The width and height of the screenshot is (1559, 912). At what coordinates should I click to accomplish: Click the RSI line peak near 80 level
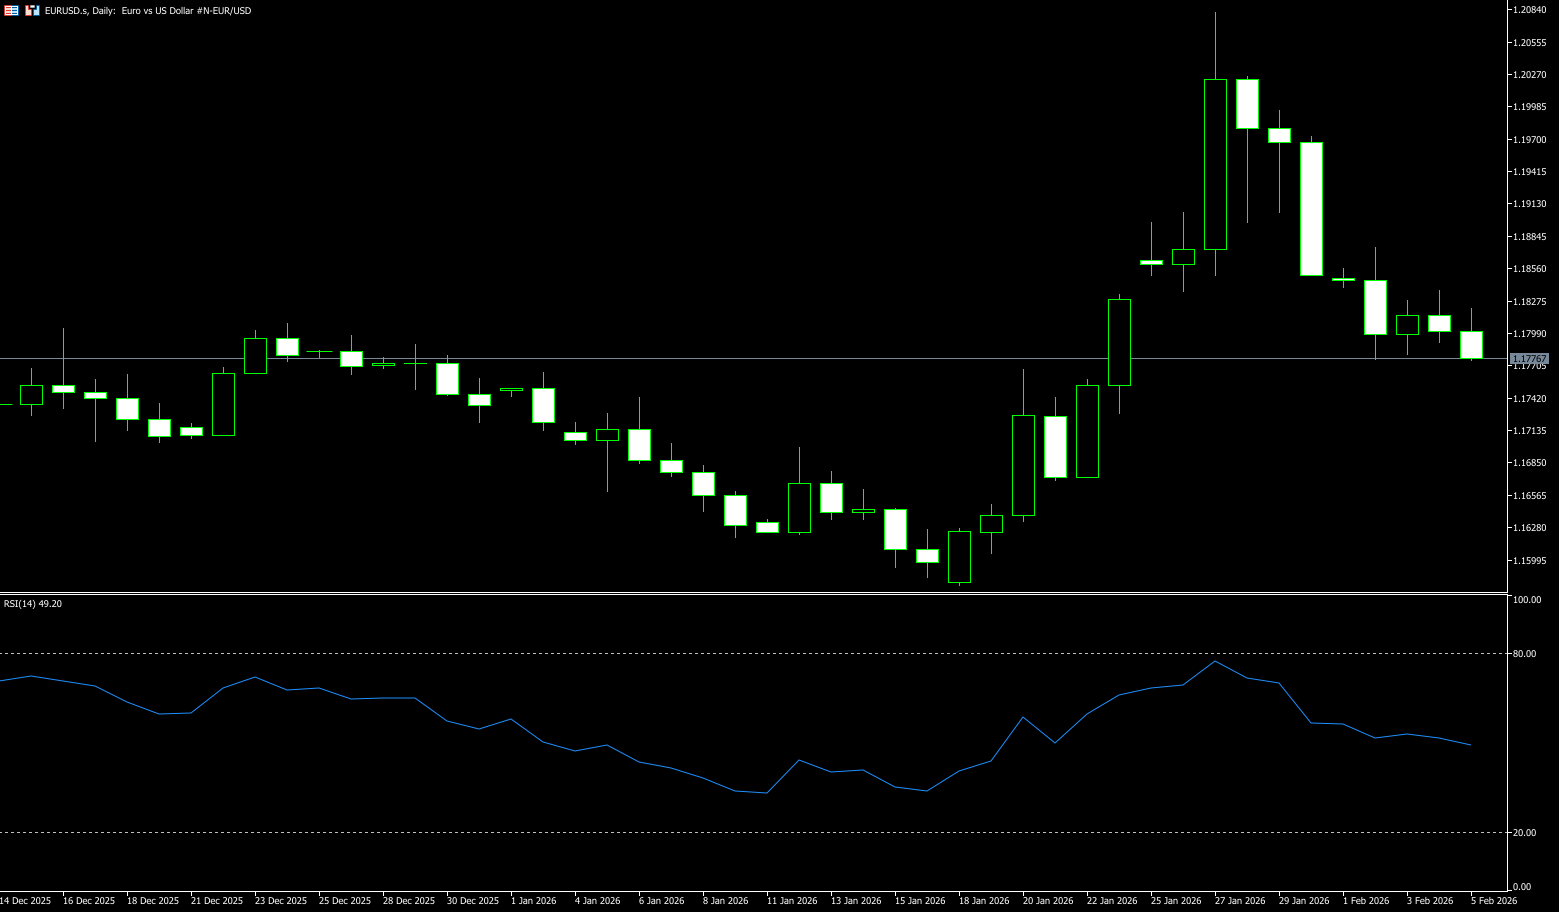1215,661
